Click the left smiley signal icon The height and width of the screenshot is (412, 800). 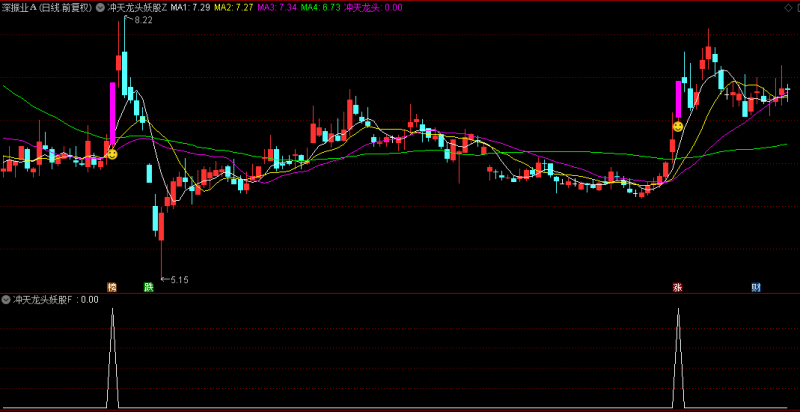pyautogui.click(x=112, y=153)
